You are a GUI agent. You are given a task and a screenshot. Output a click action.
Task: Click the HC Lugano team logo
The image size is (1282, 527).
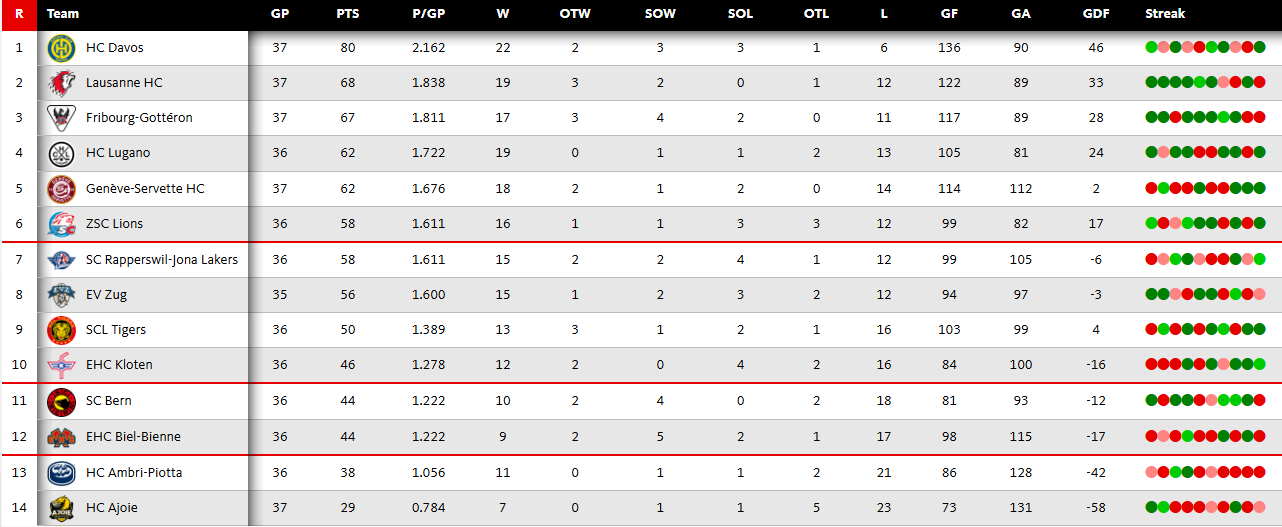62,153
